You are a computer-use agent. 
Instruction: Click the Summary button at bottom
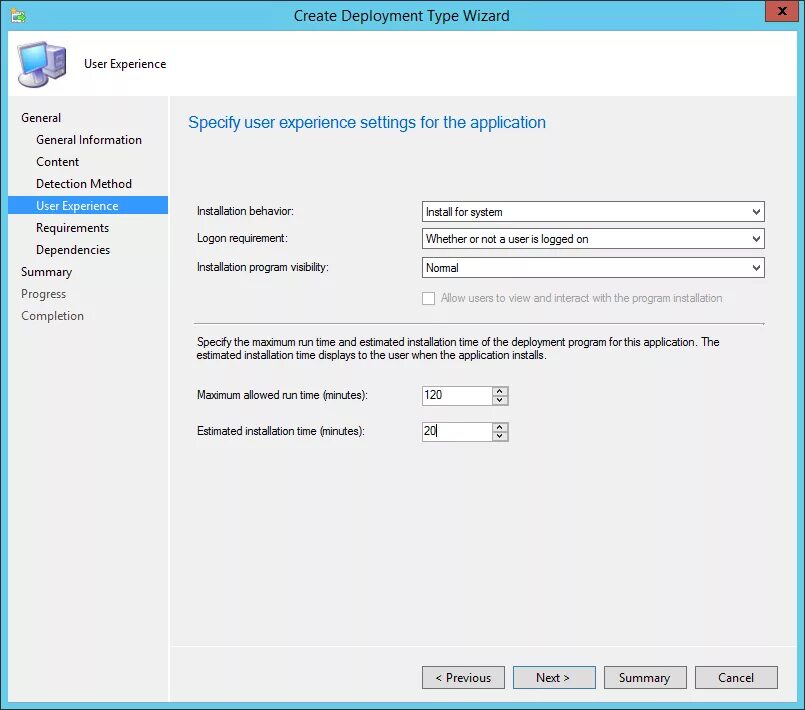click(645, 678)
